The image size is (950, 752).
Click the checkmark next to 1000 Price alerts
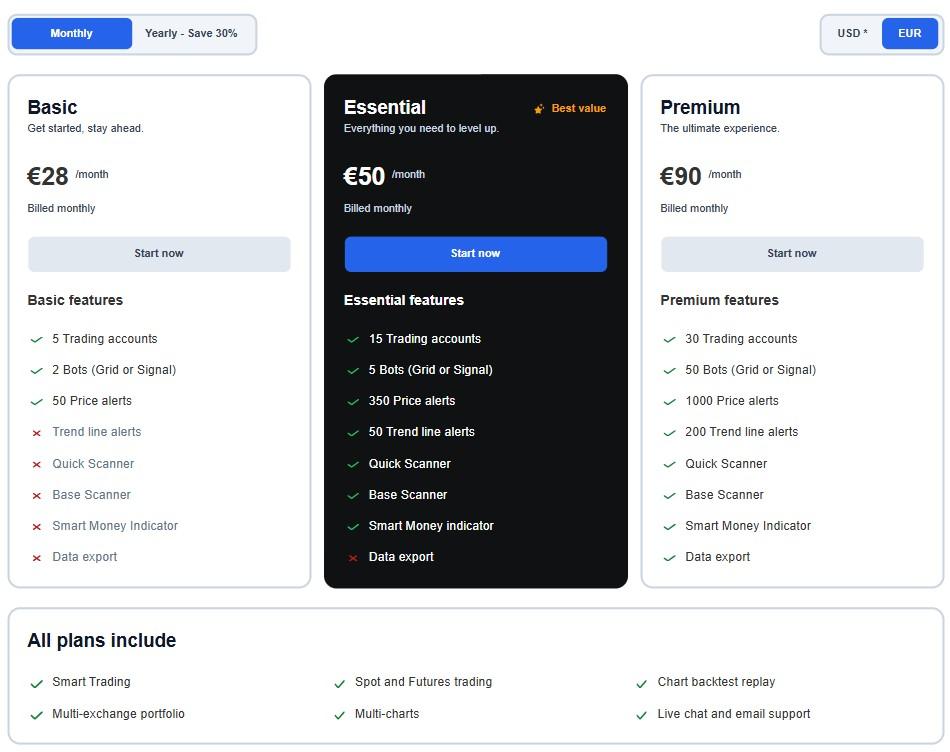pos(669,402)
